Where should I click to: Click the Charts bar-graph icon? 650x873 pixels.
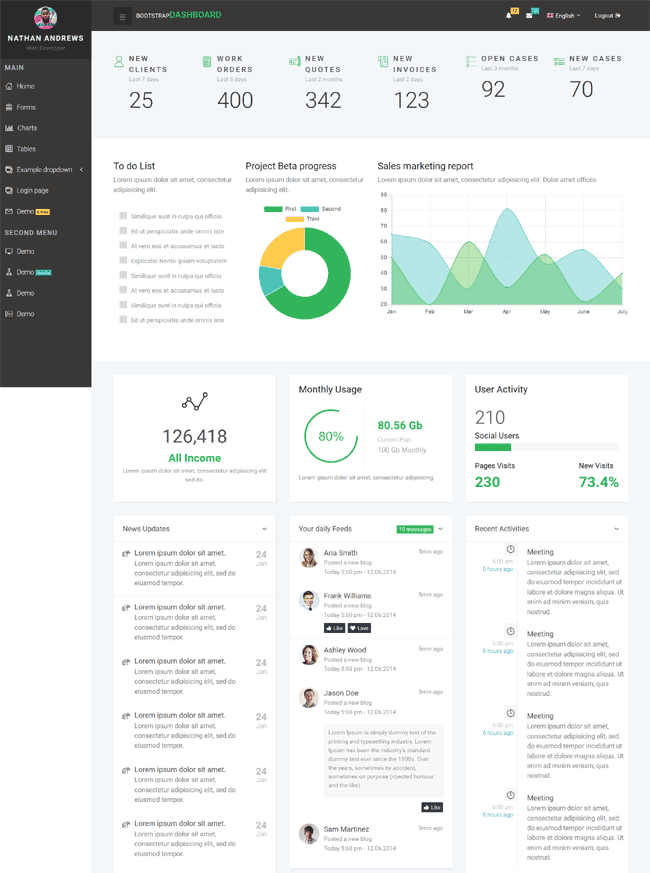coord(9,127)
